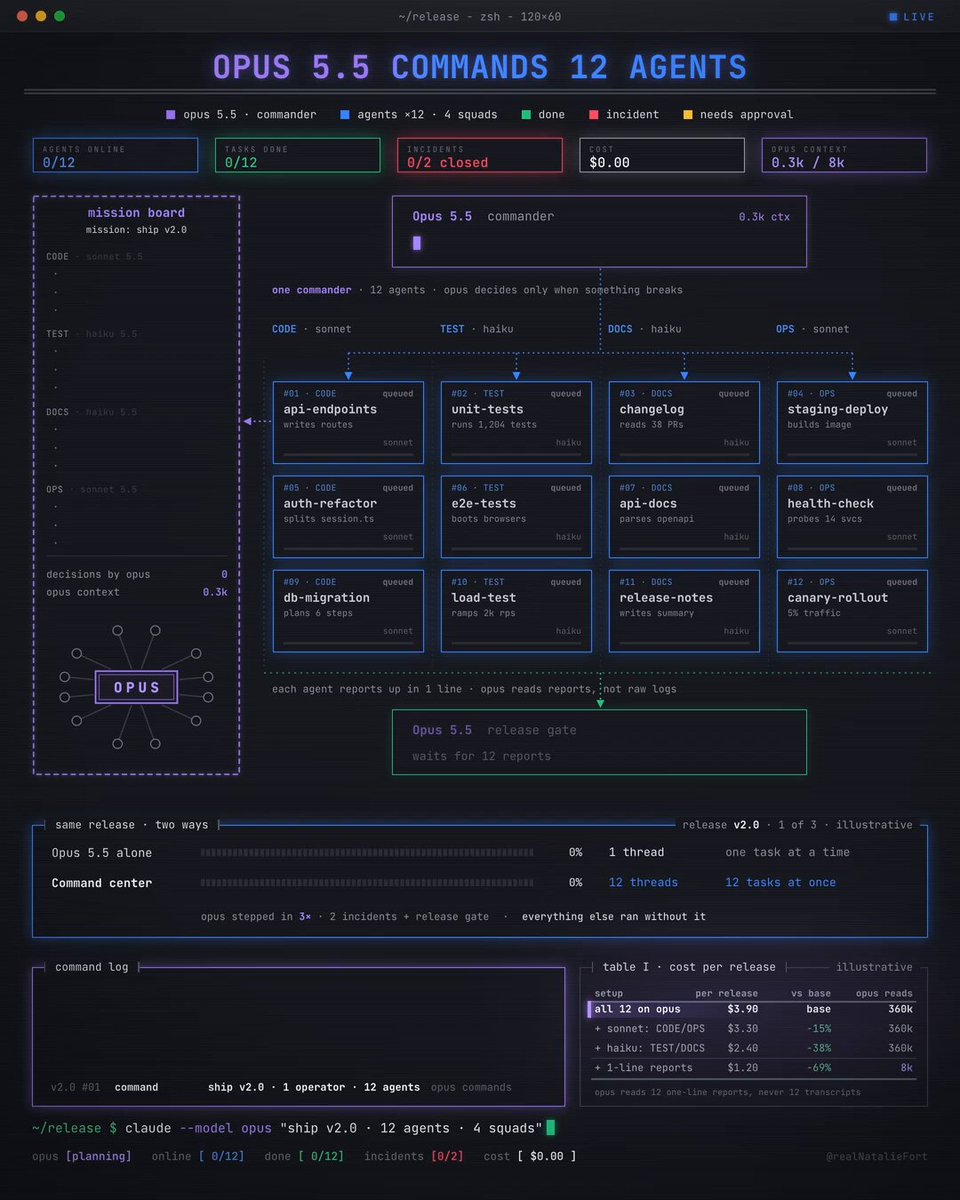
Task: Click the claude command prompt line
Action: [293, 1128]
